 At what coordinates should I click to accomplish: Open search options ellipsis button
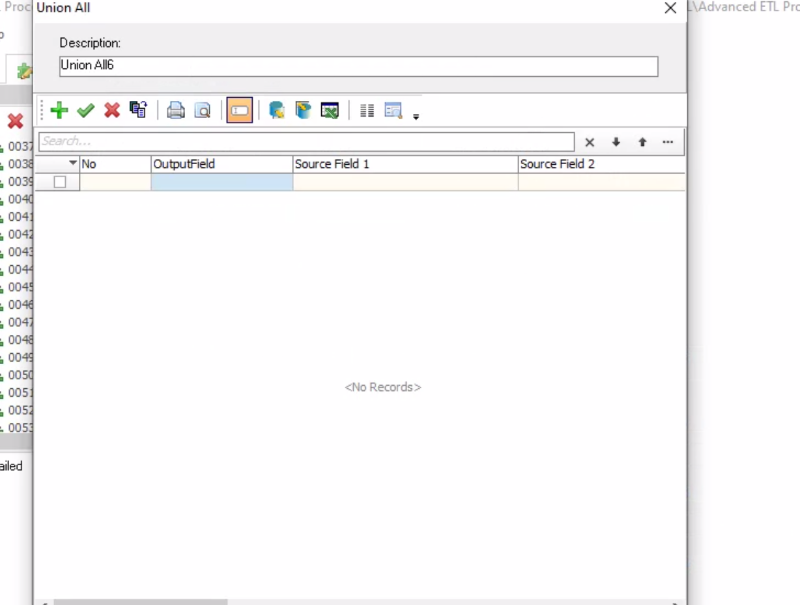coord(668,142)
